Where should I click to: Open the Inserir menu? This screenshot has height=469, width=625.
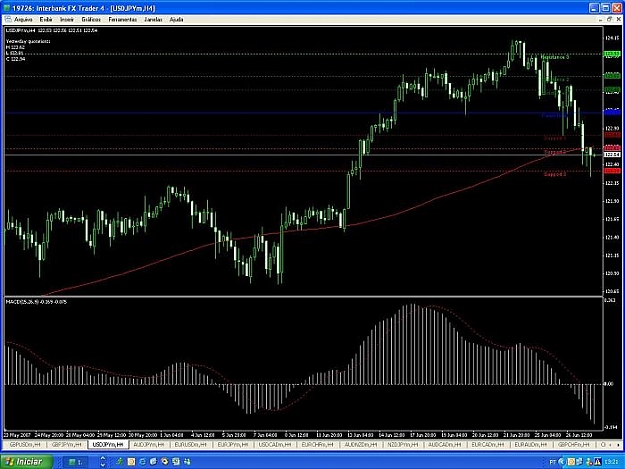tap(67, 19)
